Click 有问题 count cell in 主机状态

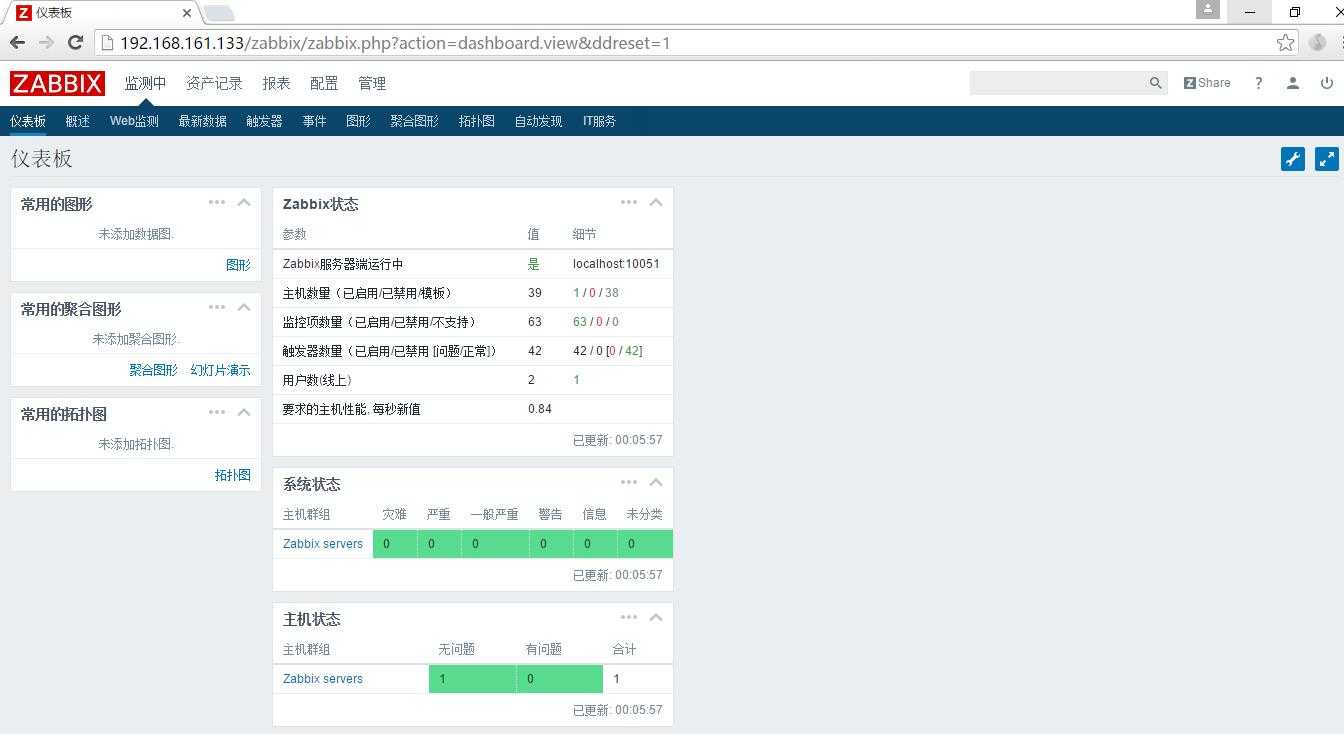coord(560,679)
